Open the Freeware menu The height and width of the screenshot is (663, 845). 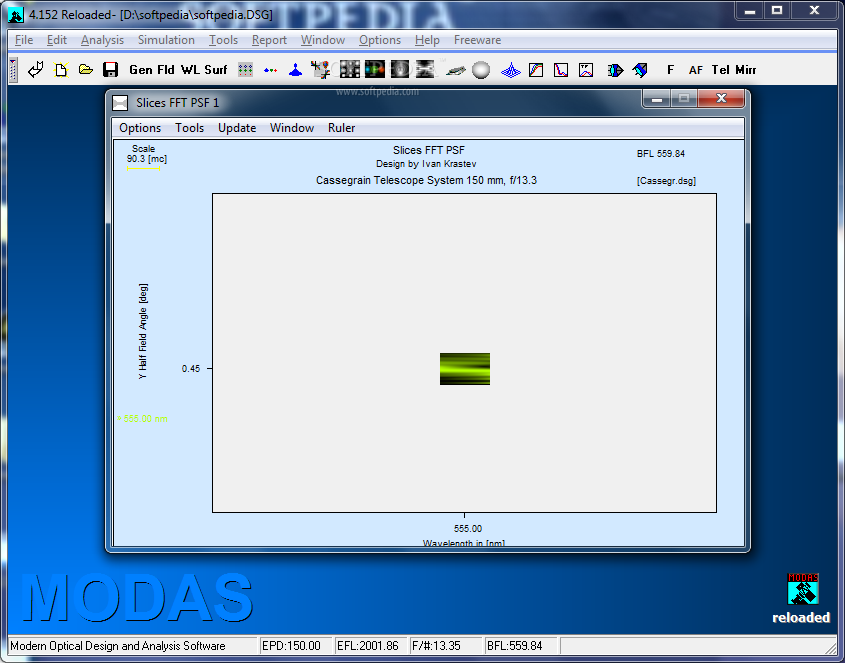coord(477,40)
